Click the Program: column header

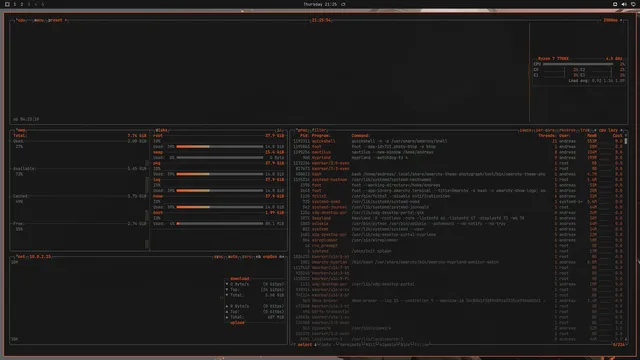(x=321, y=136)
